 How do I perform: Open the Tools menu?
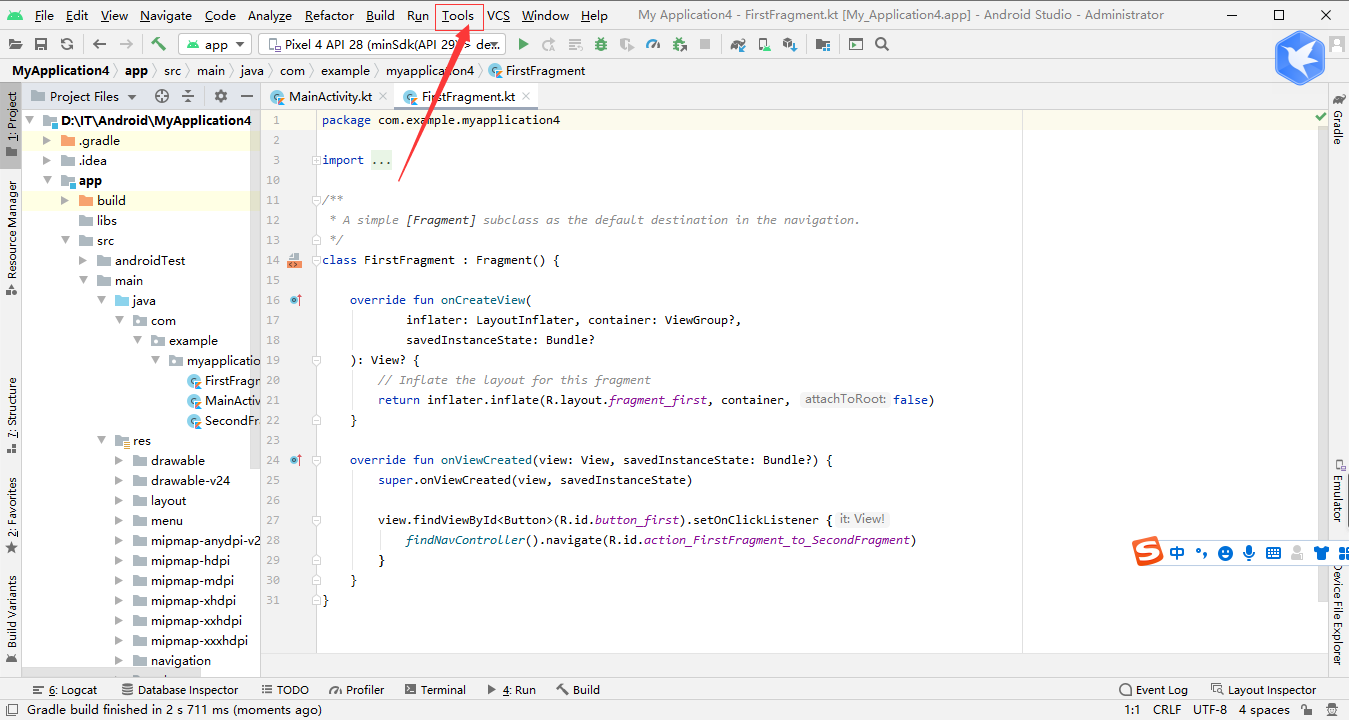tap(458, 15)
